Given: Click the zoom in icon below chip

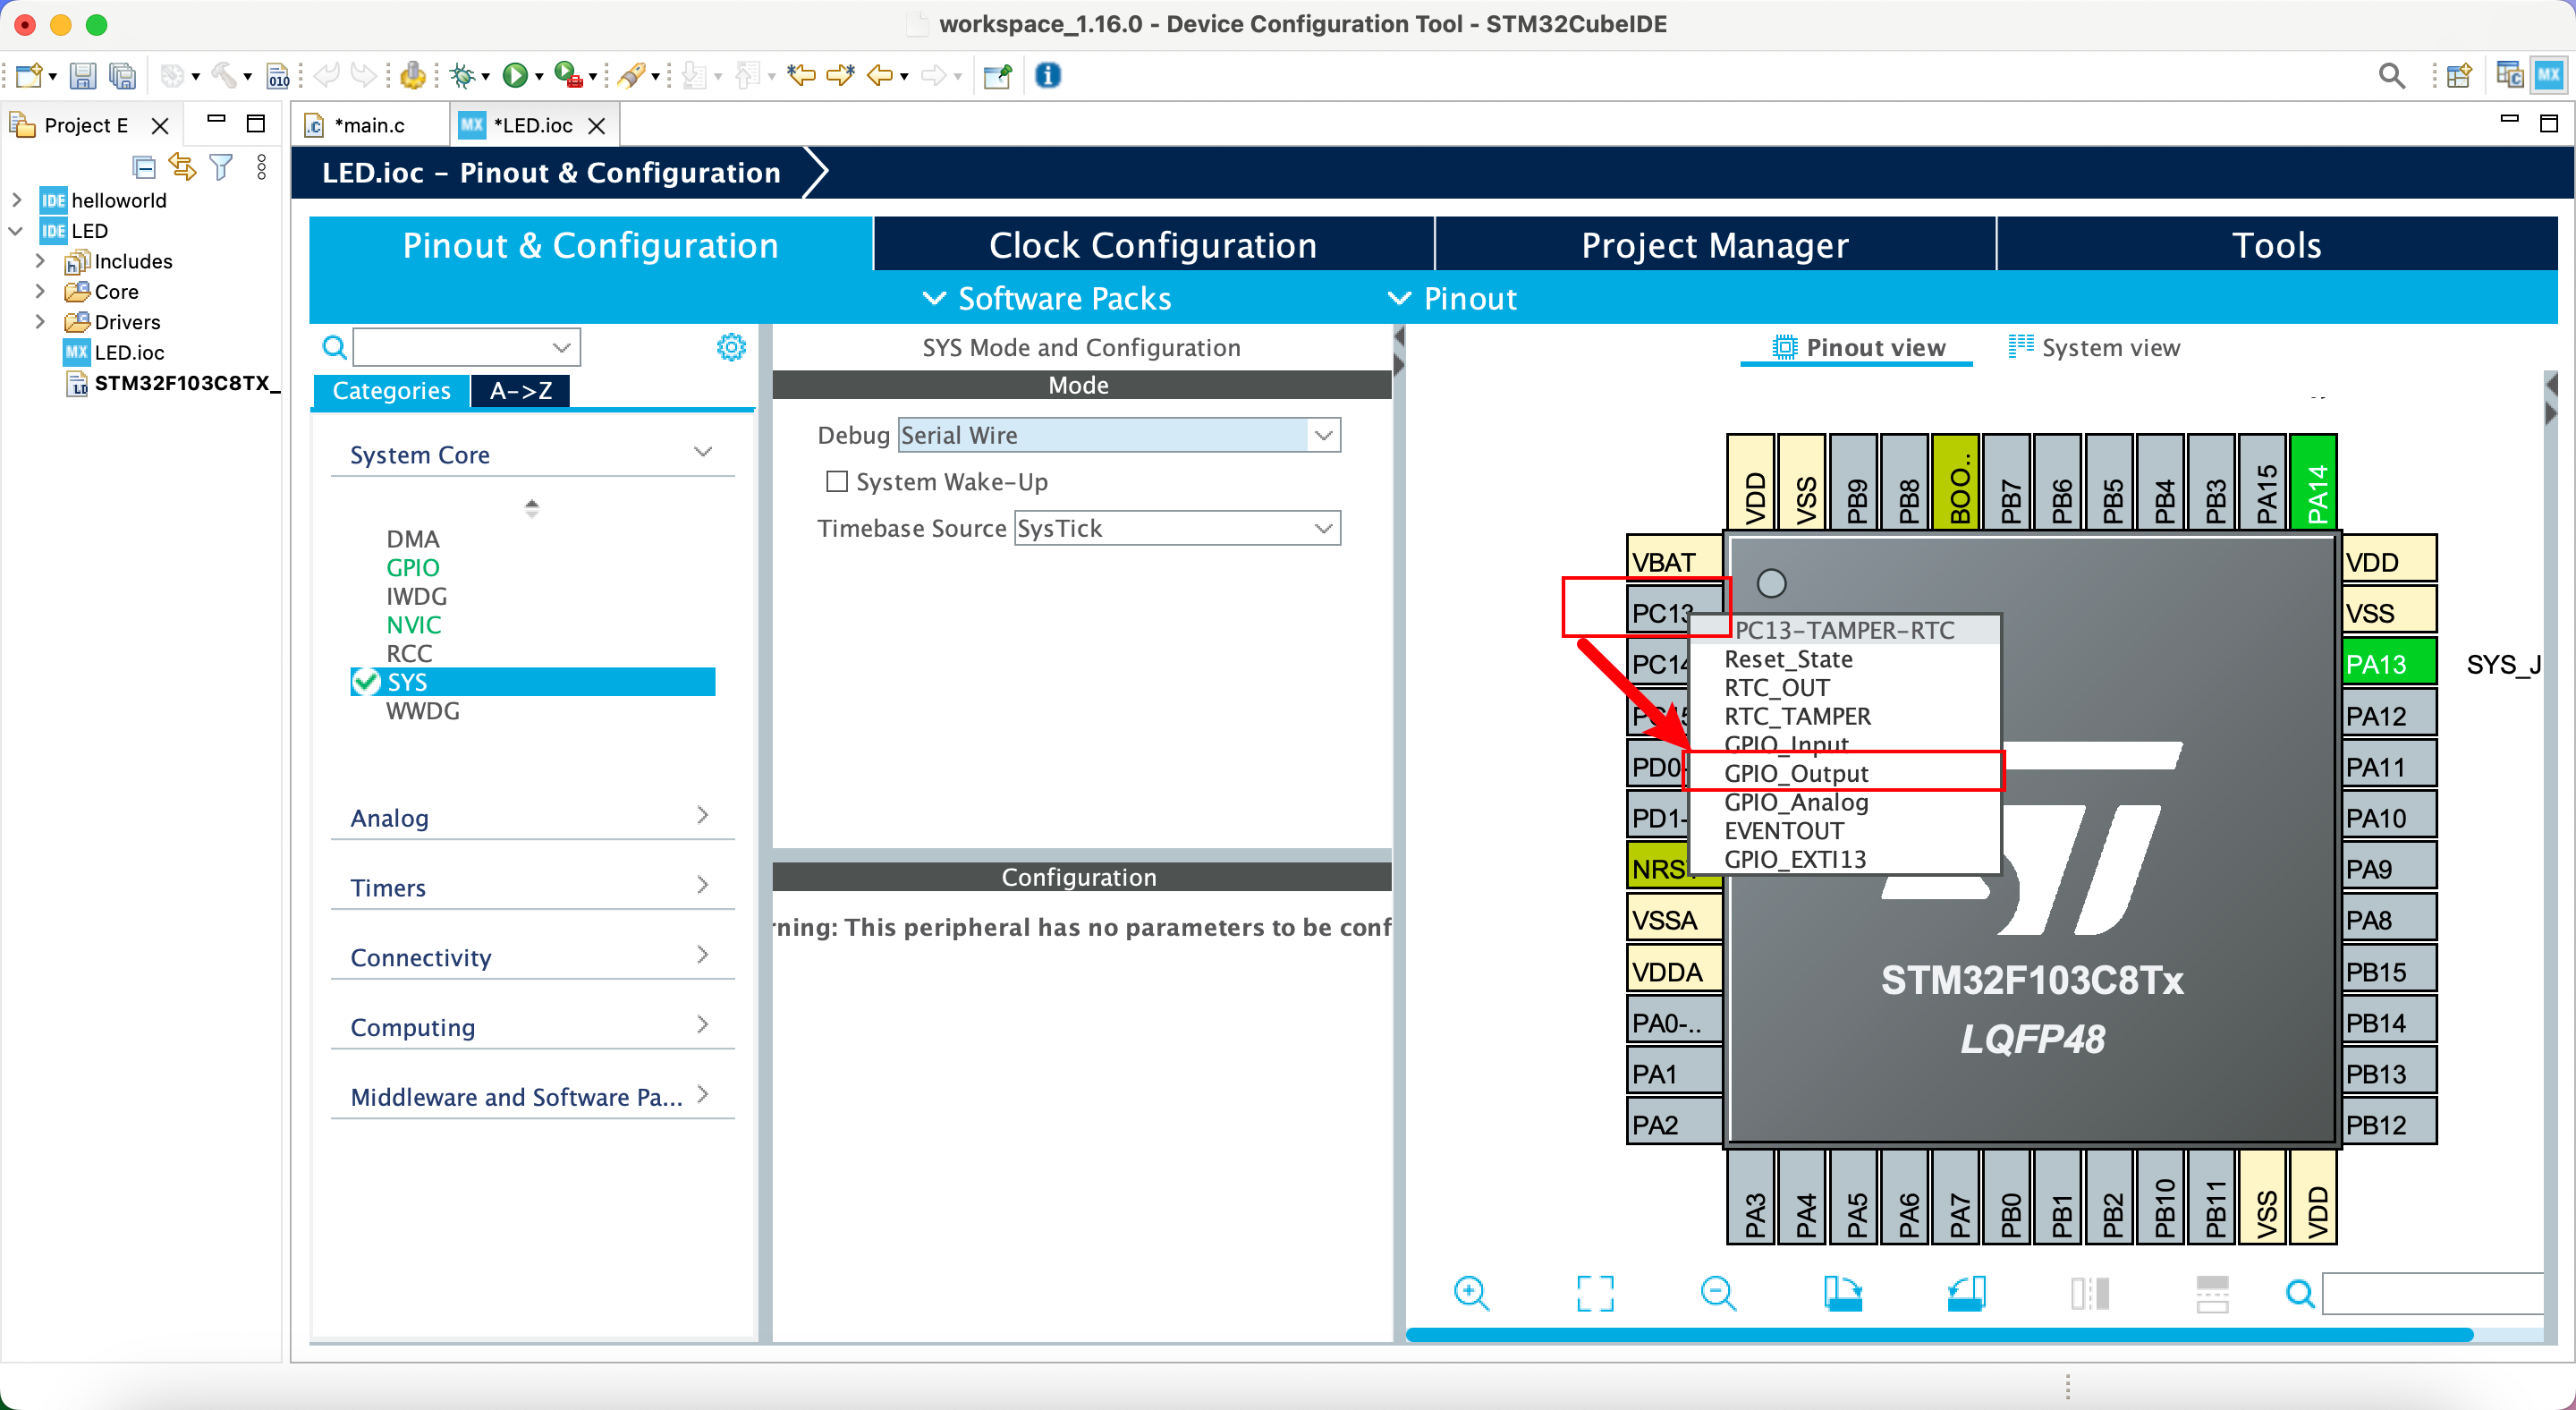Looking at the screenshot, I should (x=1471, y=1293).
